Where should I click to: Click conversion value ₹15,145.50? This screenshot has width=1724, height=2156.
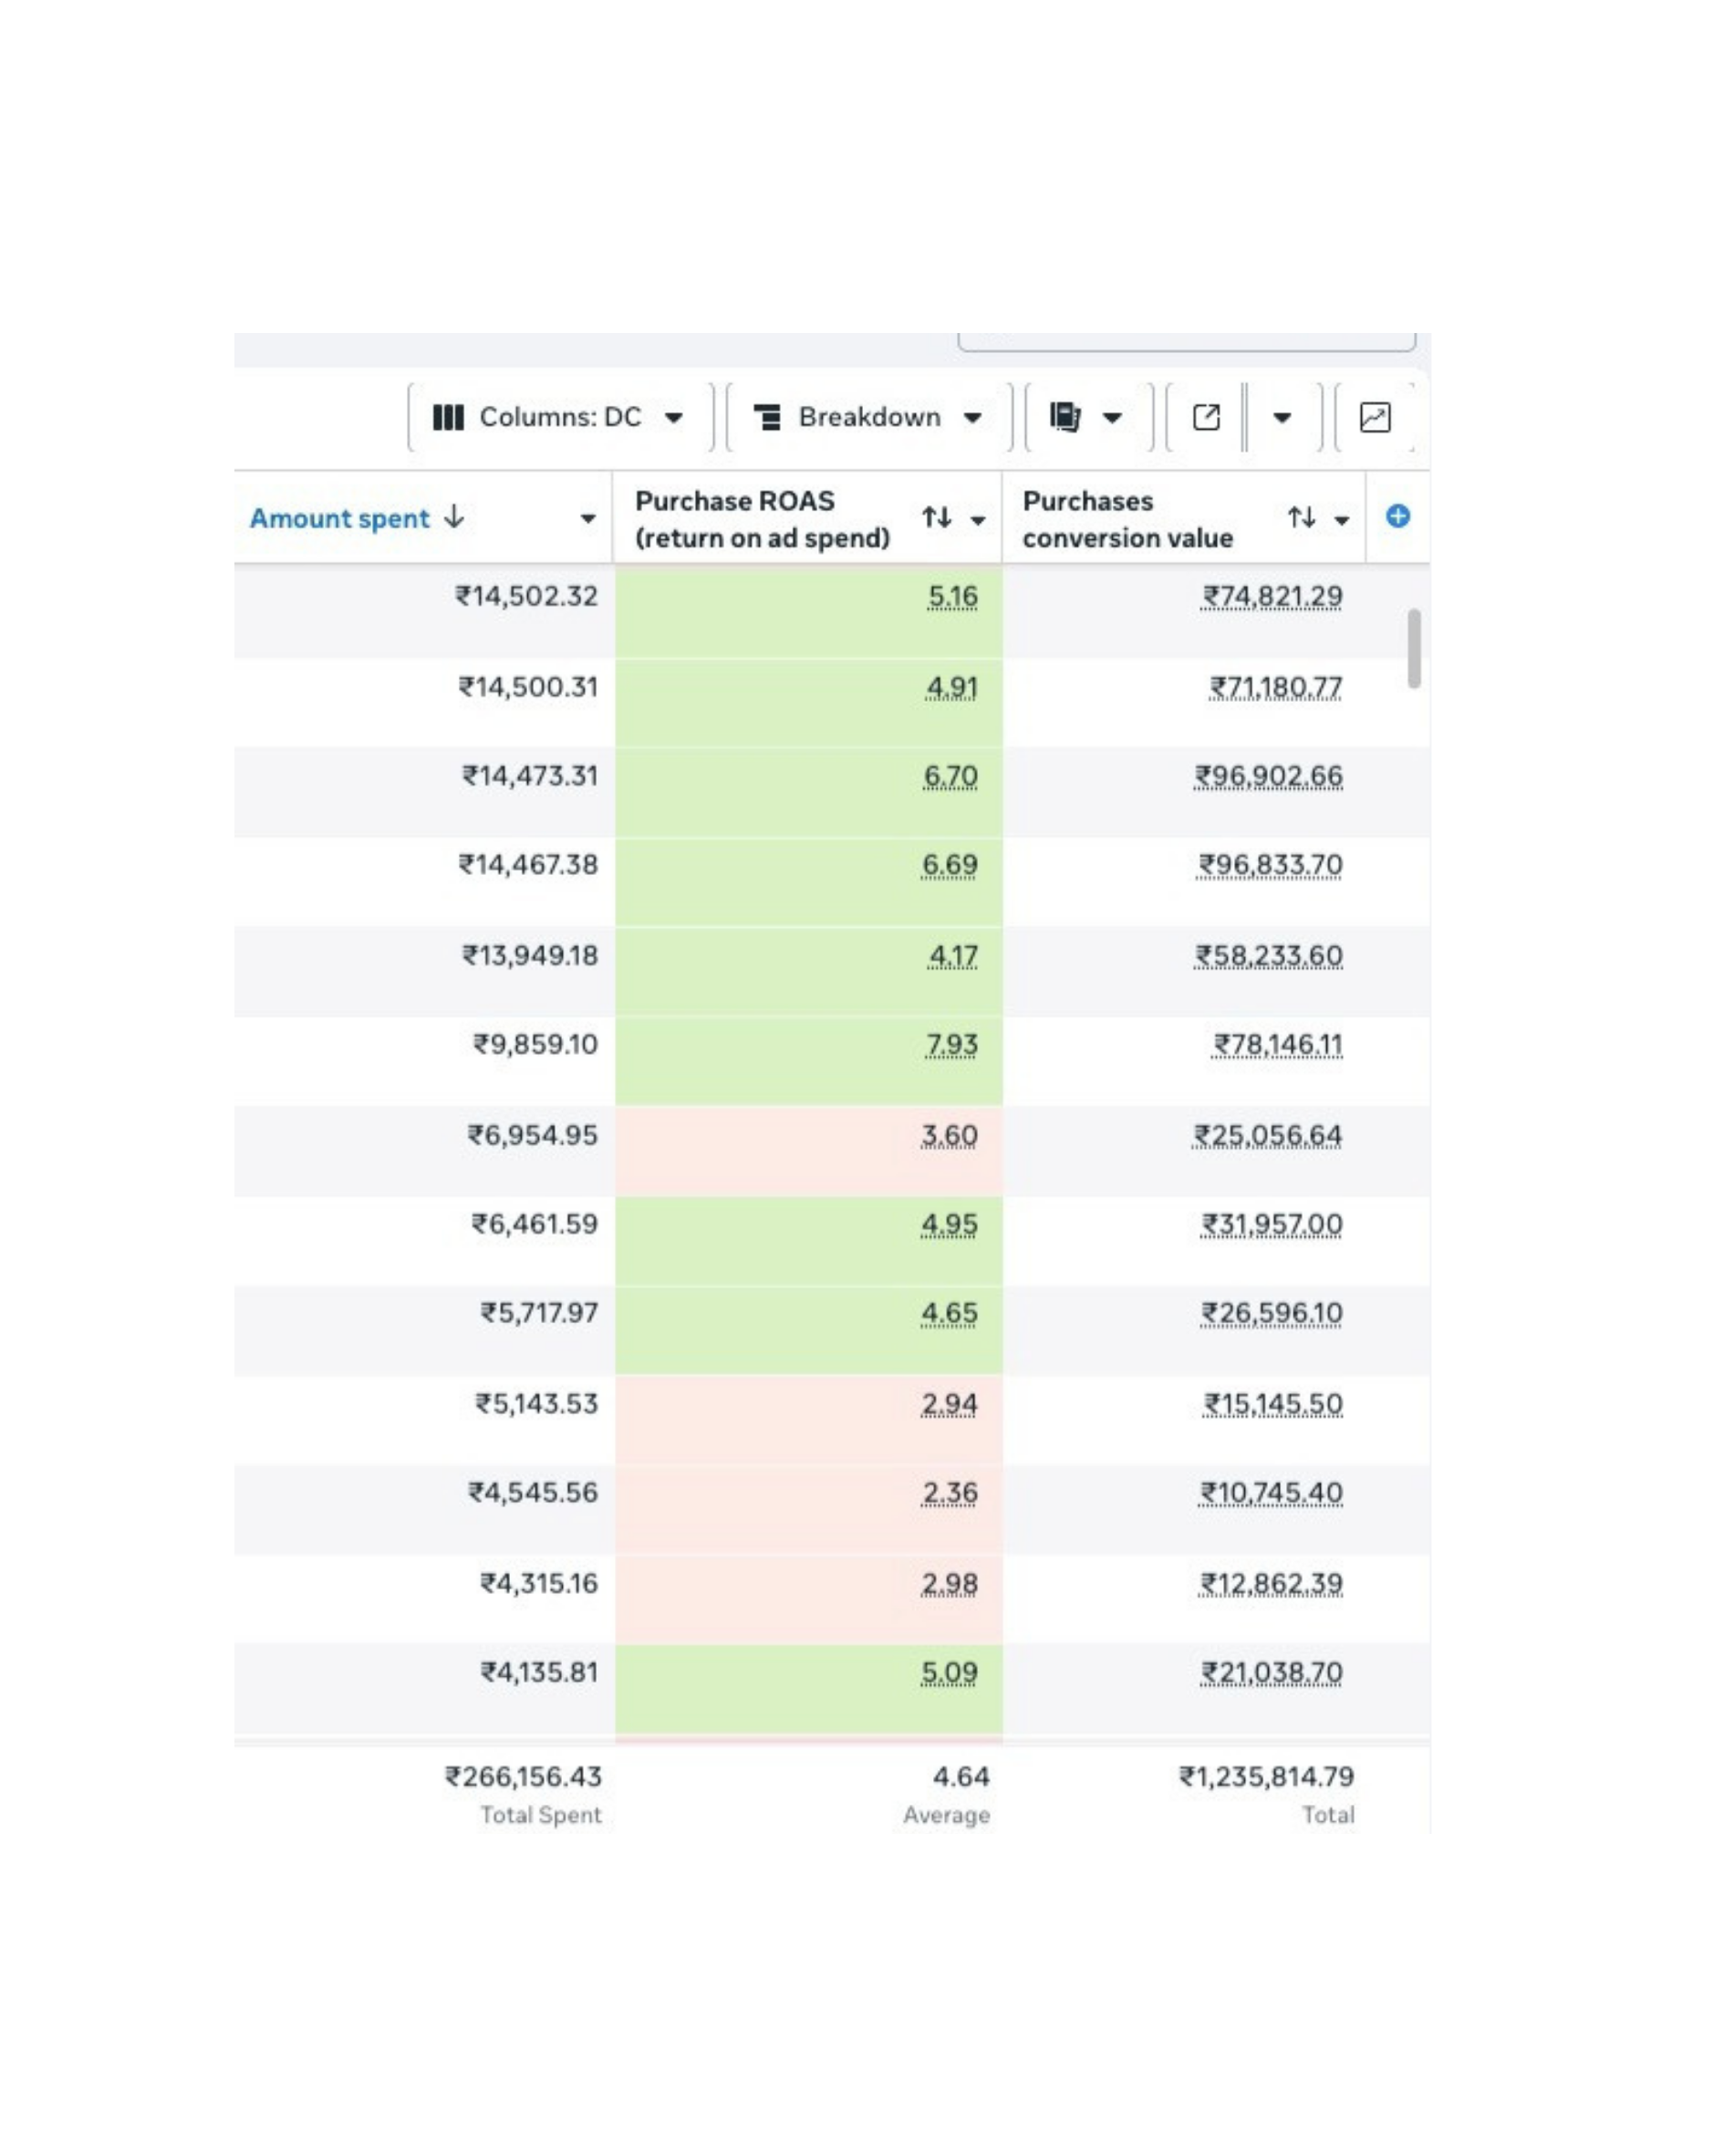point(1273,1403)
